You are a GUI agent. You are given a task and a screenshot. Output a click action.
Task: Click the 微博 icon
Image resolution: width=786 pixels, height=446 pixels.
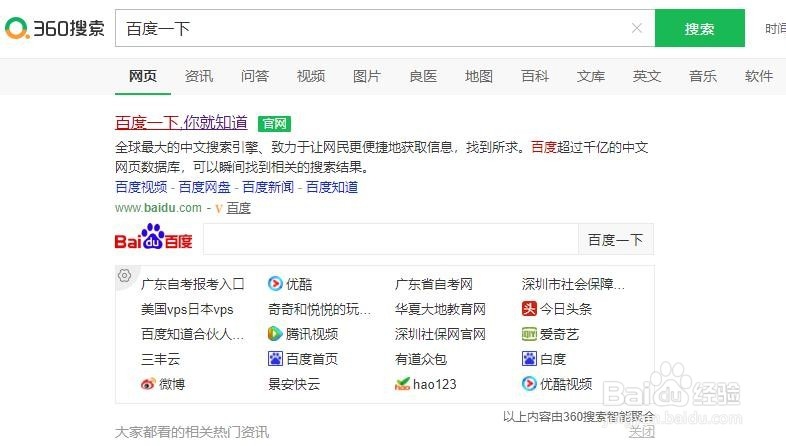click(148, 384)
